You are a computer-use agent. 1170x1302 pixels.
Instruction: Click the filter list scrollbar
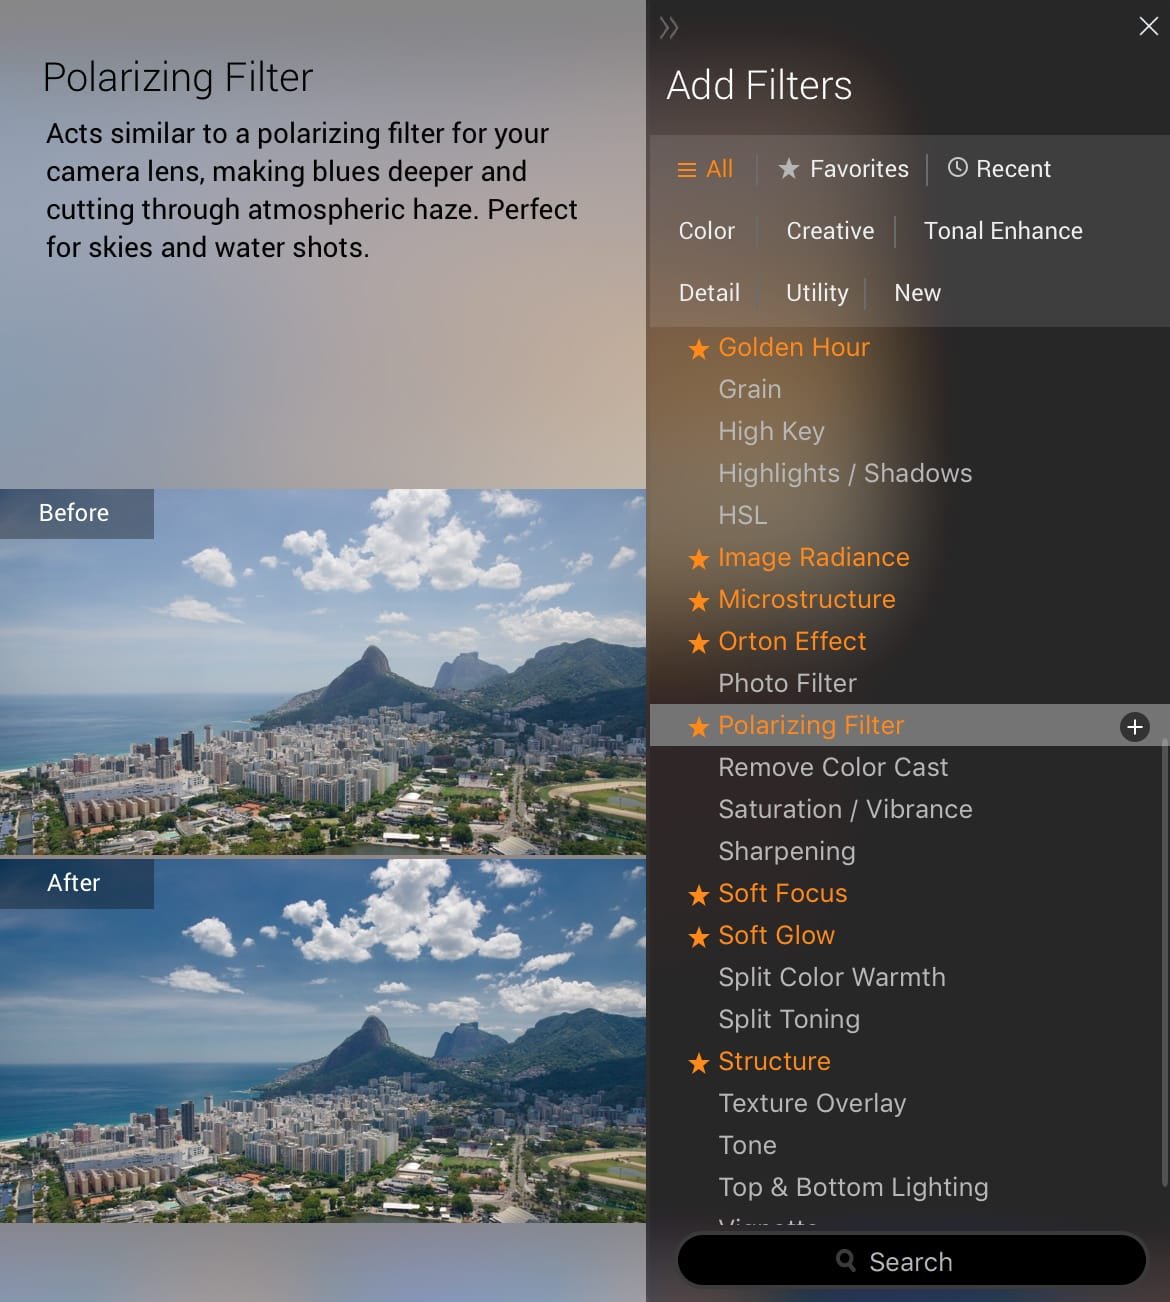pos(1164,960)
